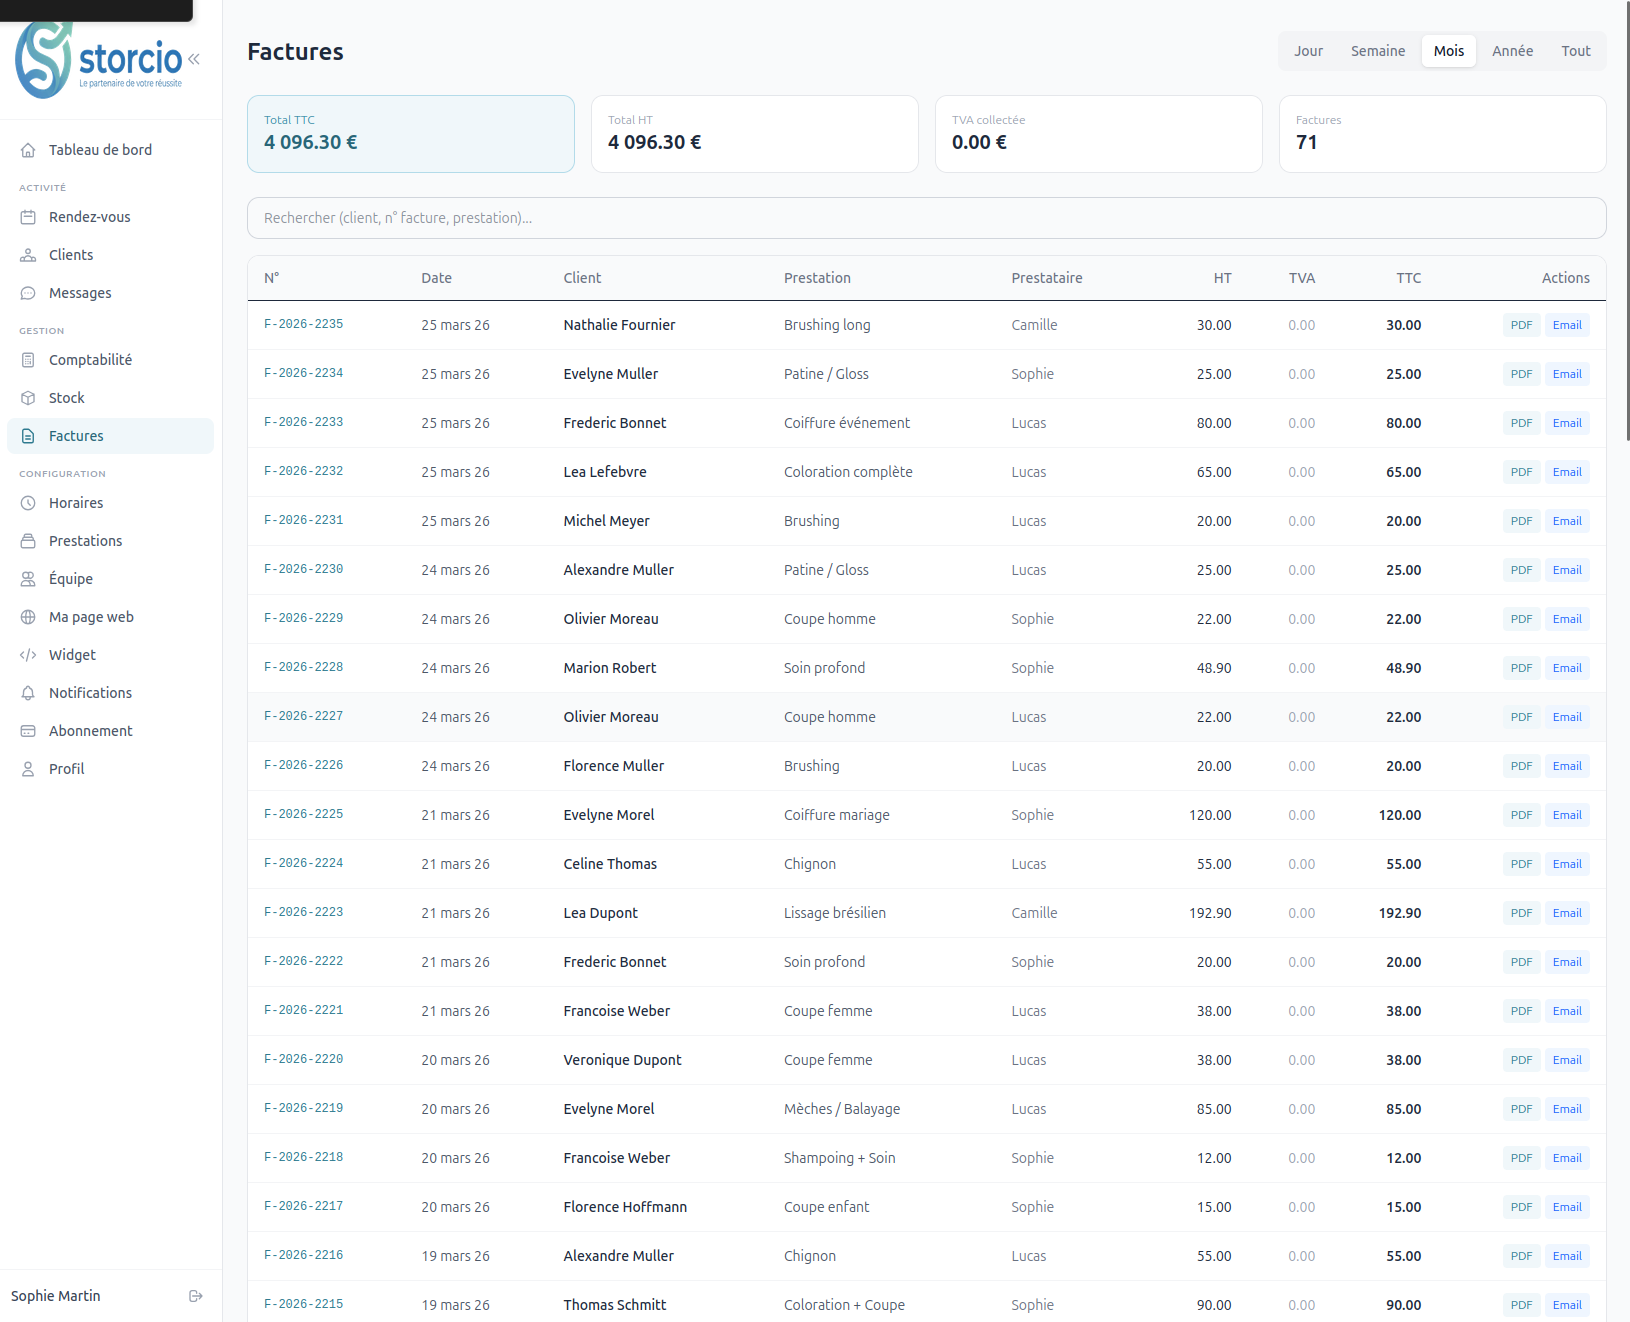
Task: Click the Sophie Martin user name
Action: [56, 1296]
